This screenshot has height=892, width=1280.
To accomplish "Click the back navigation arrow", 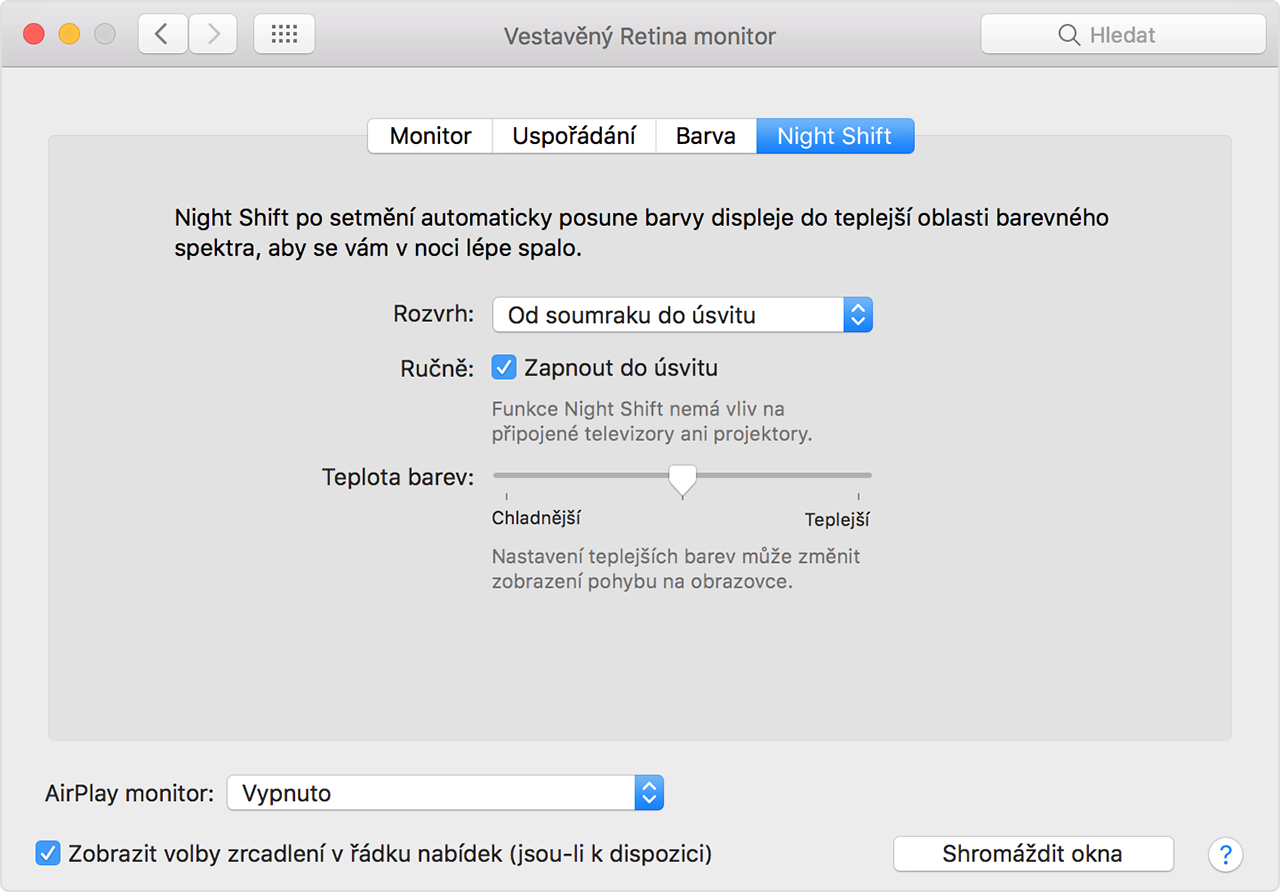I will (162, 35).
